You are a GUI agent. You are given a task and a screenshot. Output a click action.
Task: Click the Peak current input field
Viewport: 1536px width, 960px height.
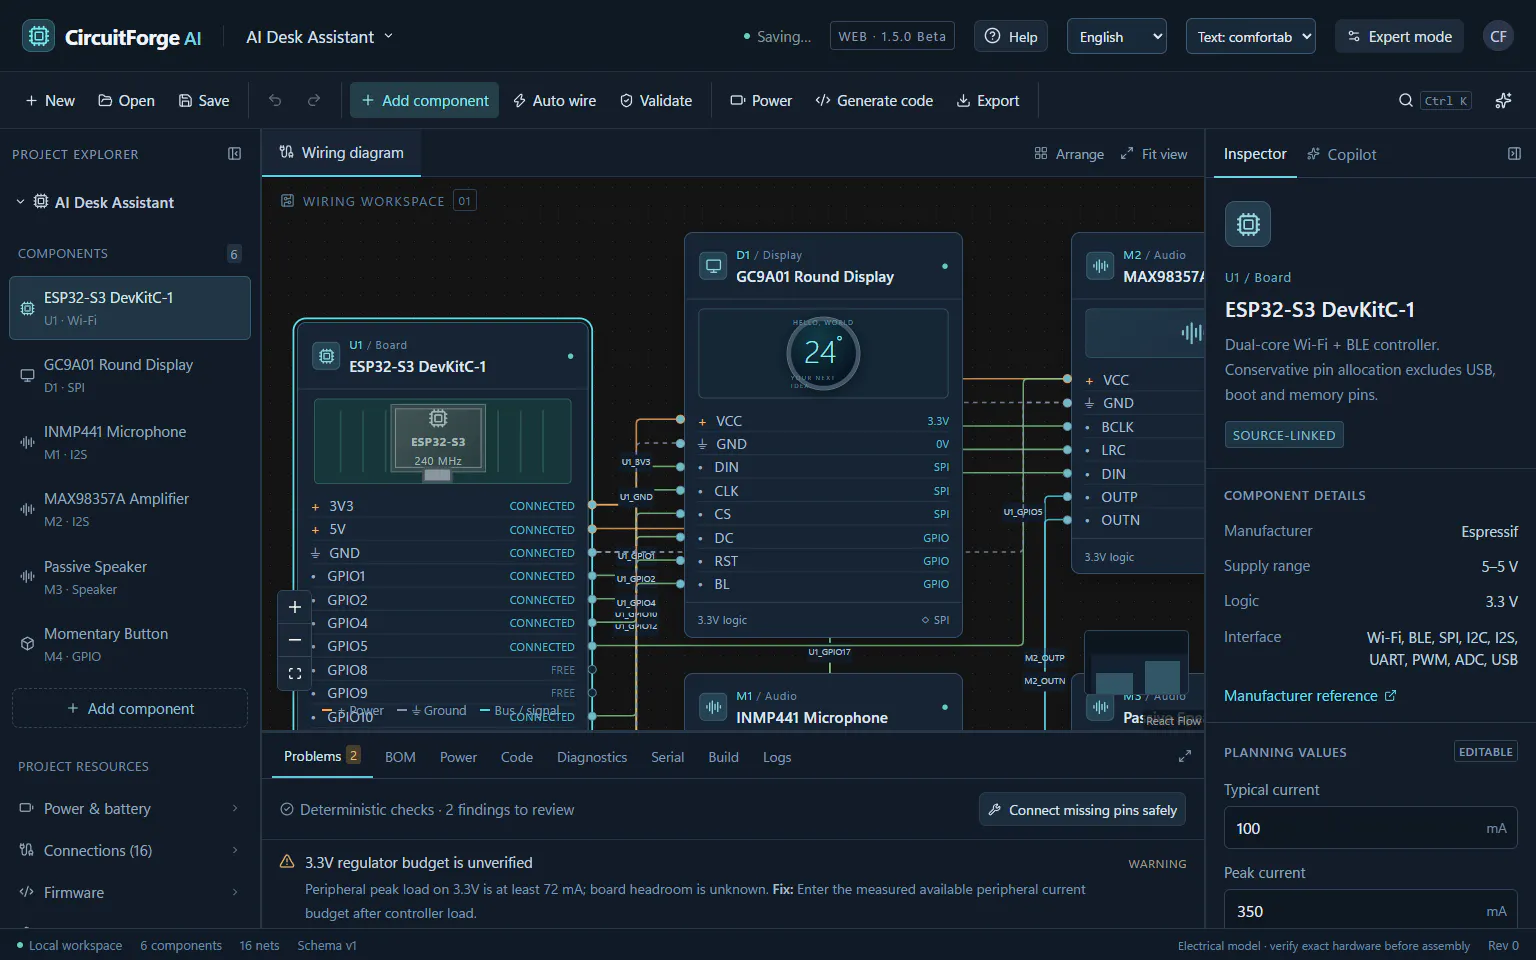click(x=1370, y=911)
